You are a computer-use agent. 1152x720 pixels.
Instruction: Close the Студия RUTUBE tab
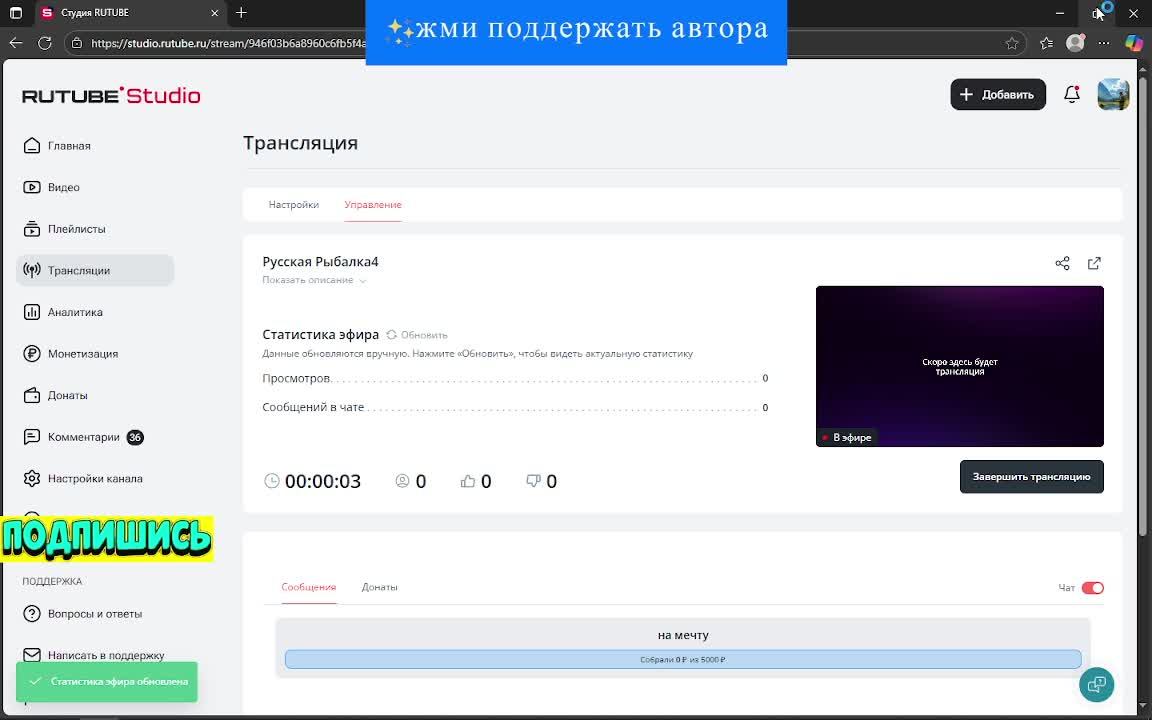click(215, 13)
